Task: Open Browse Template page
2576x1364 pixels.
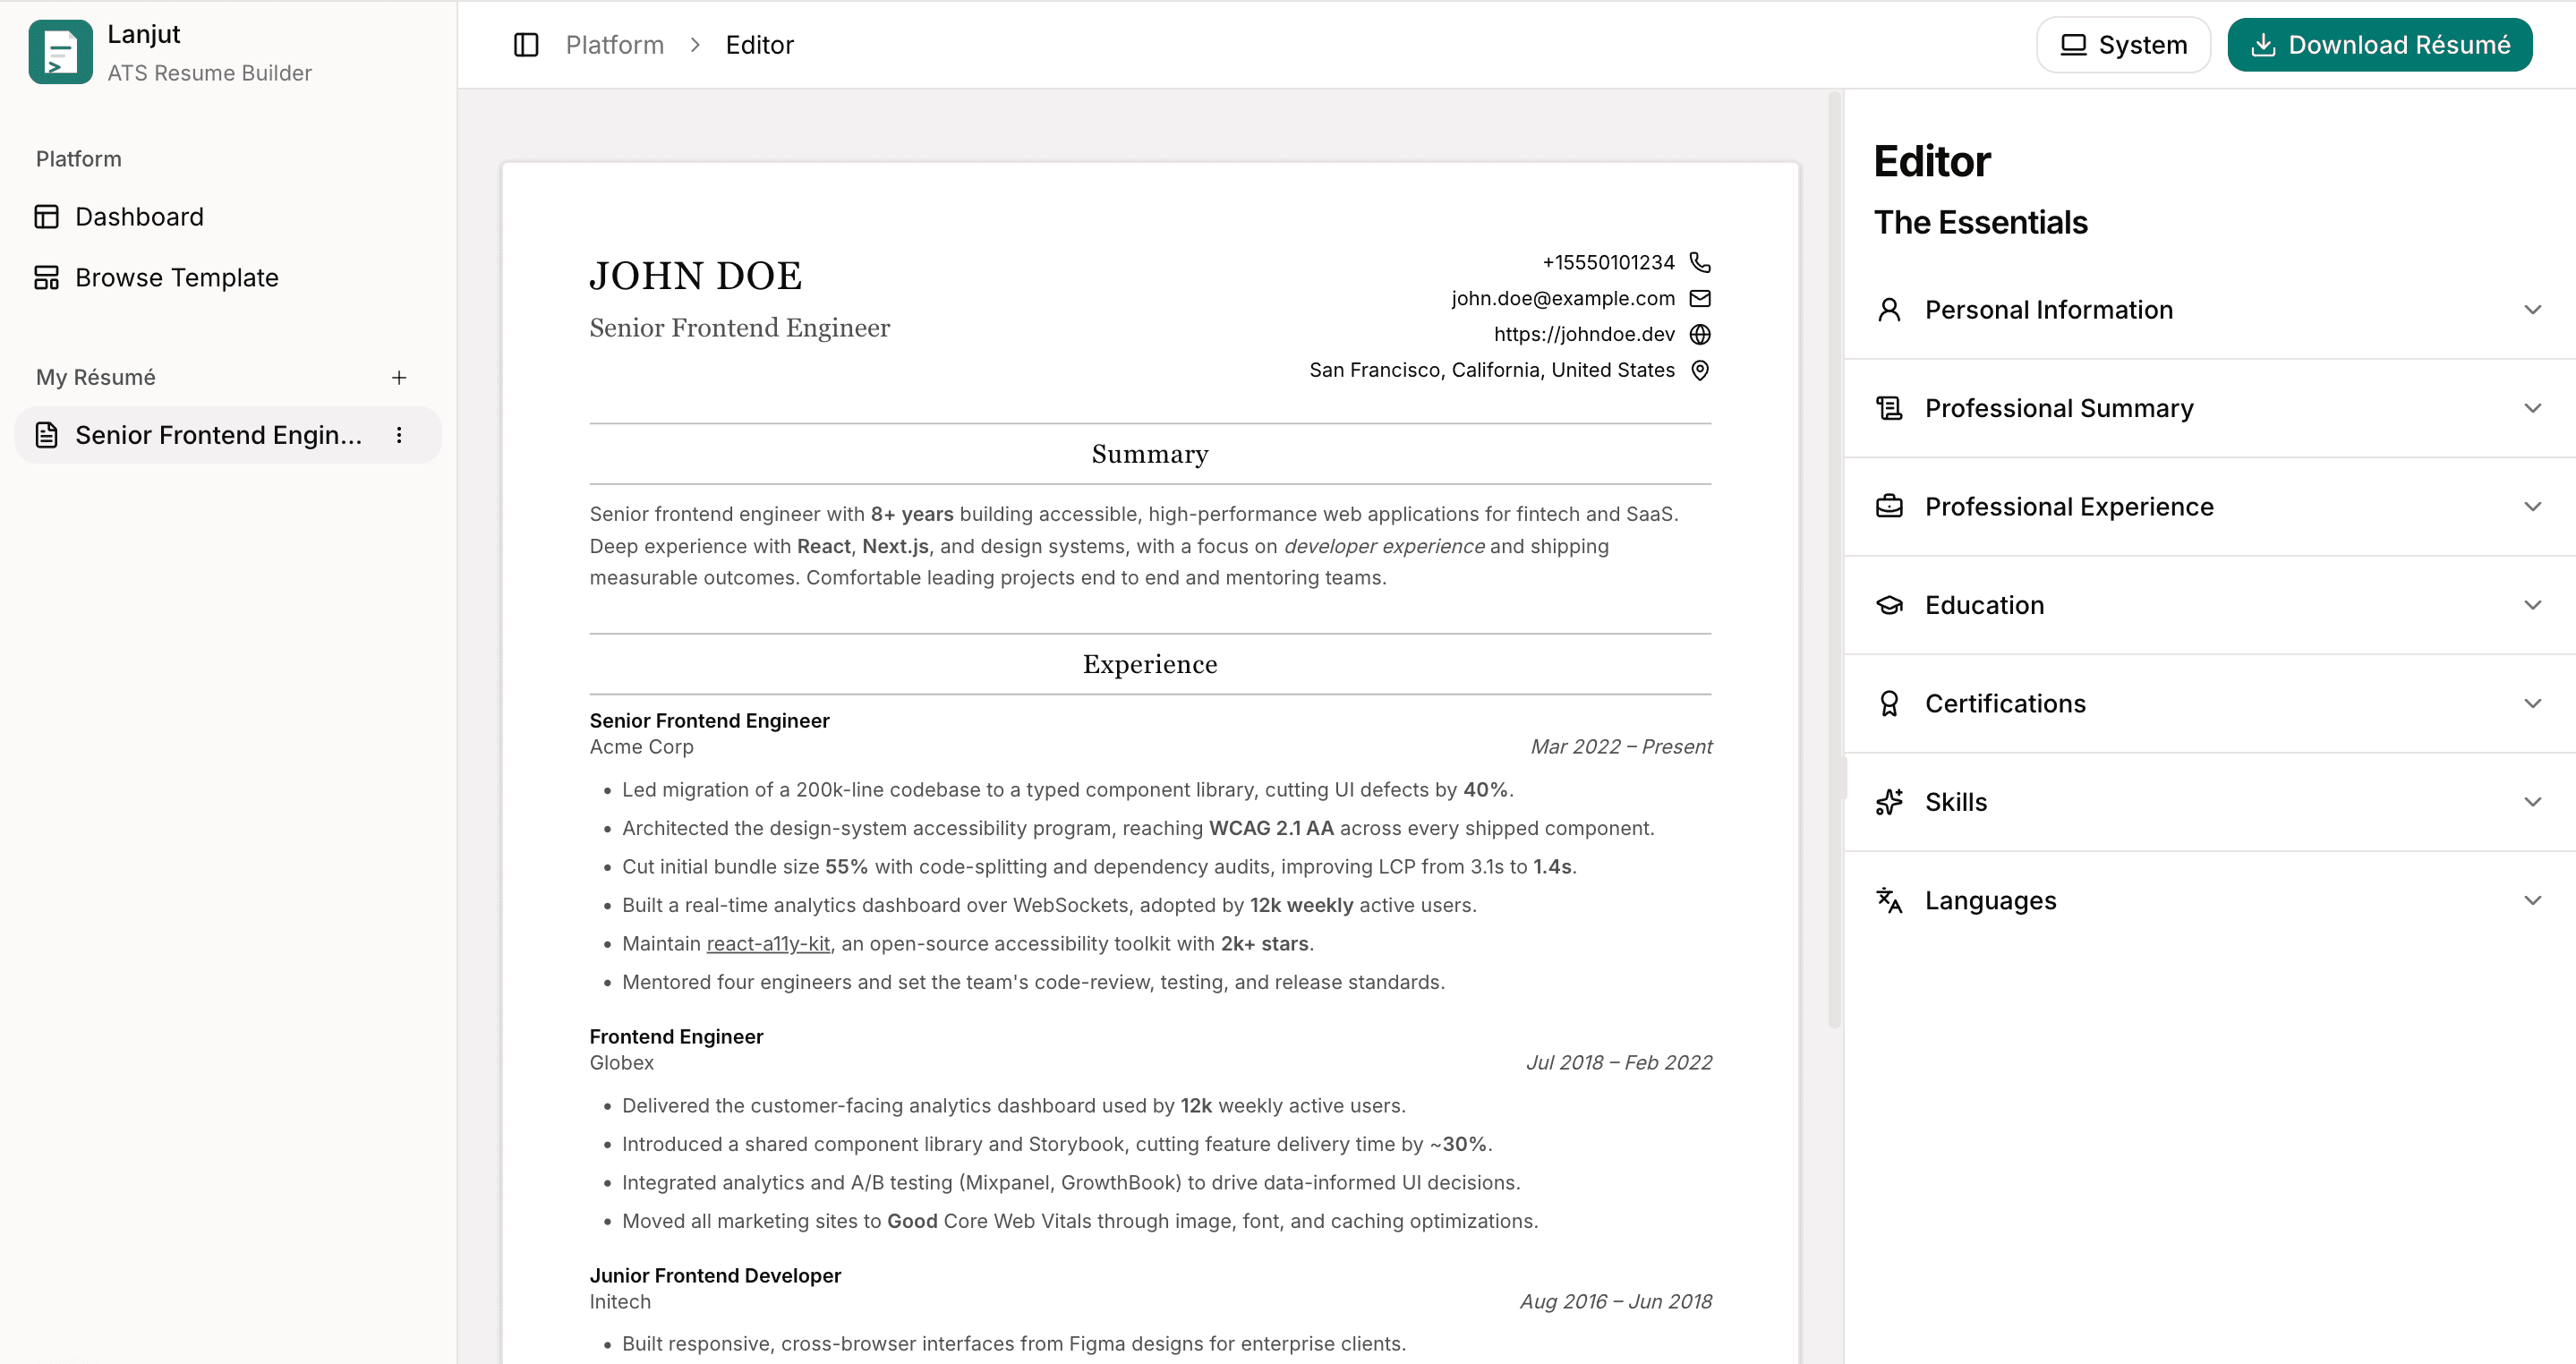Action: (228, 277)
